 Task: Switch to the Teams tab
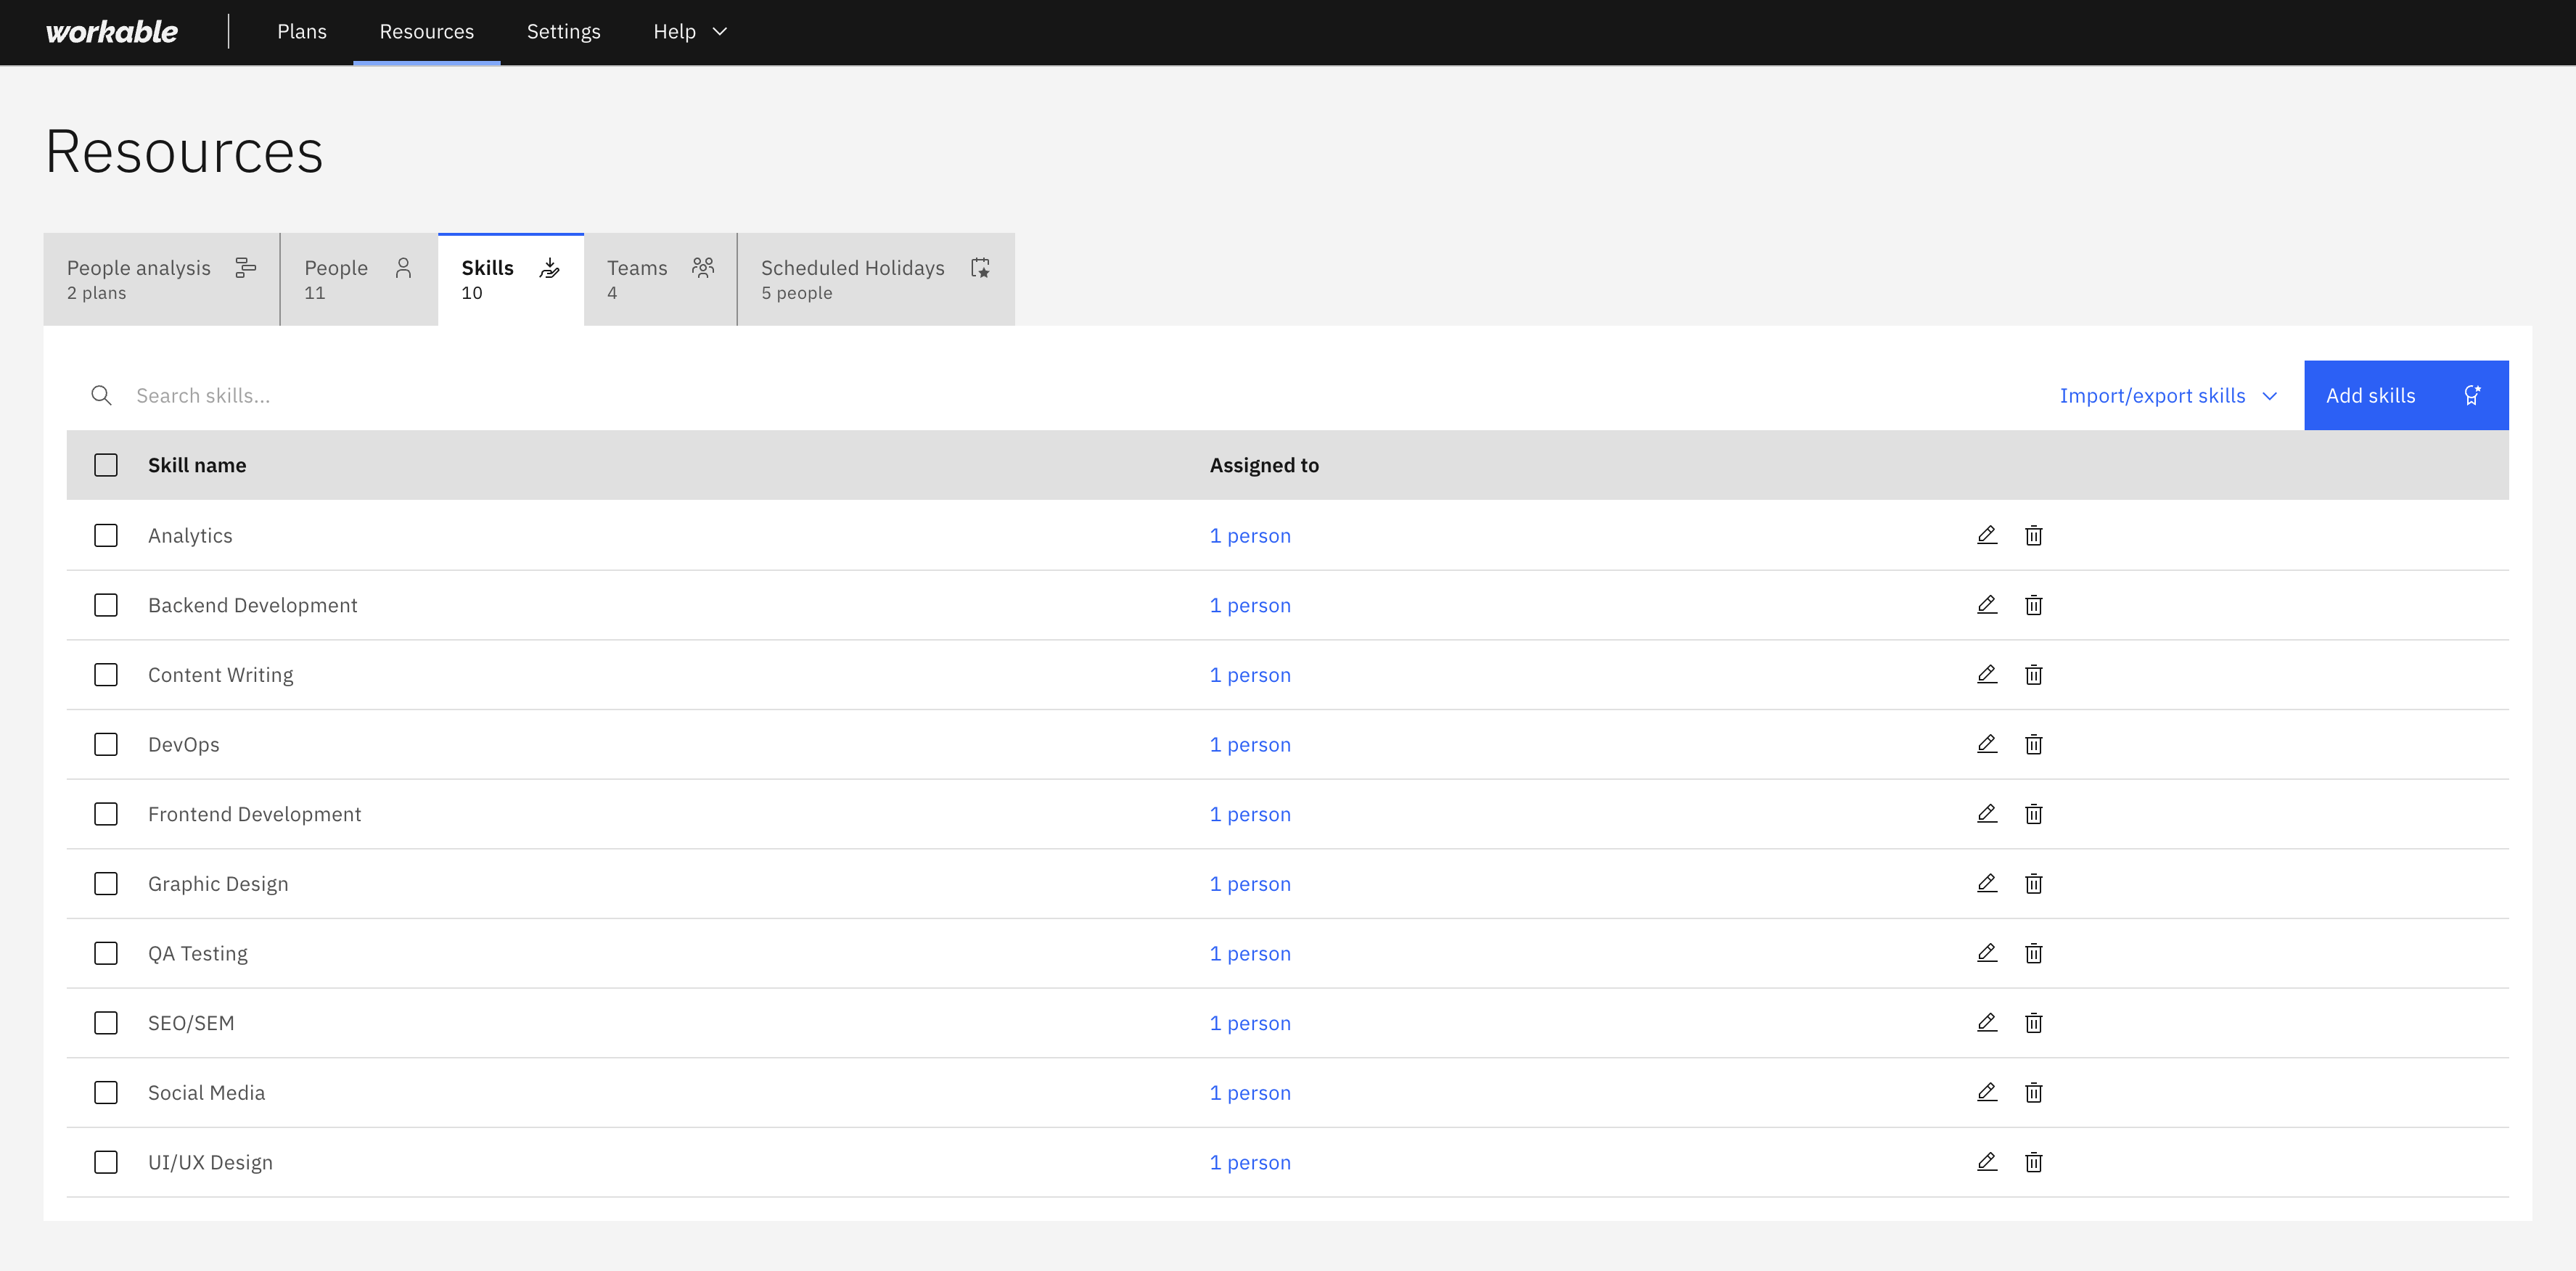[660, 279]
